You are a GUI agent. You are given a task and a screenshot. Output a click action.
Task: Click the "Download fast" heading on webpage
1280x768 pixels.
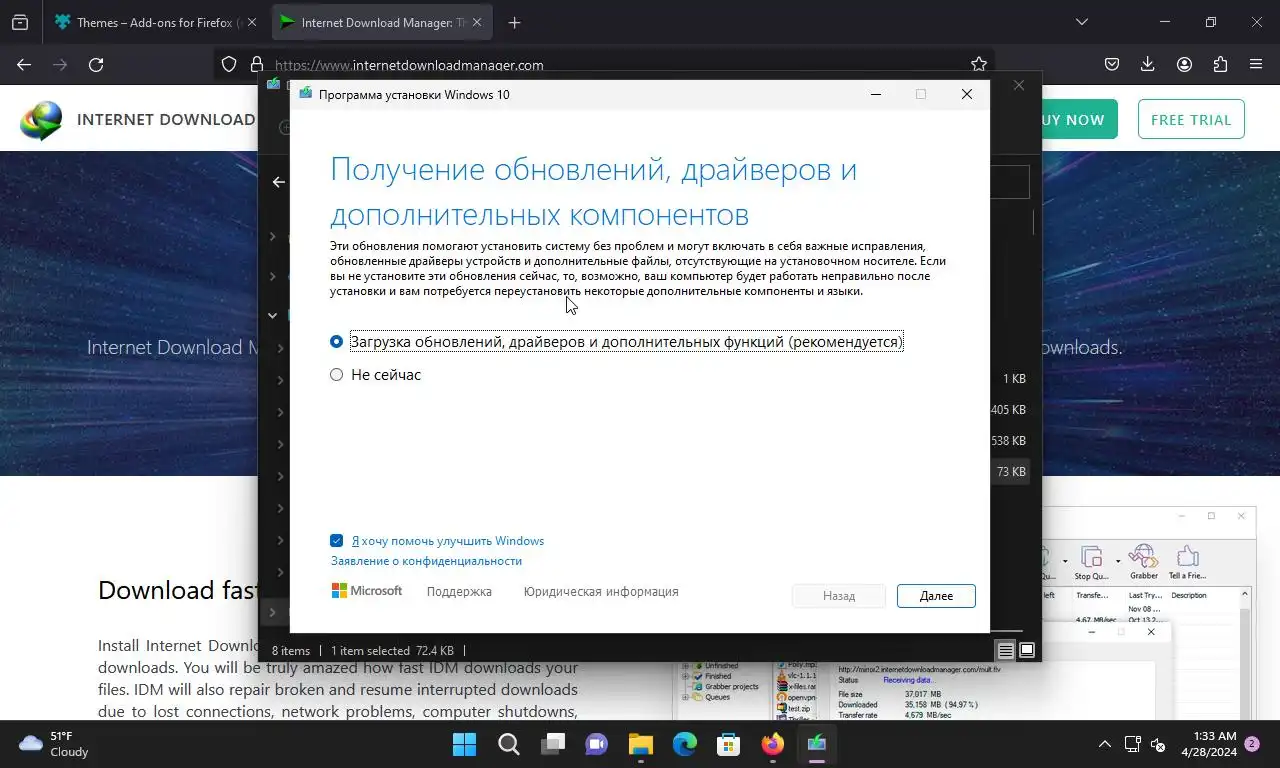click(177, 590)
